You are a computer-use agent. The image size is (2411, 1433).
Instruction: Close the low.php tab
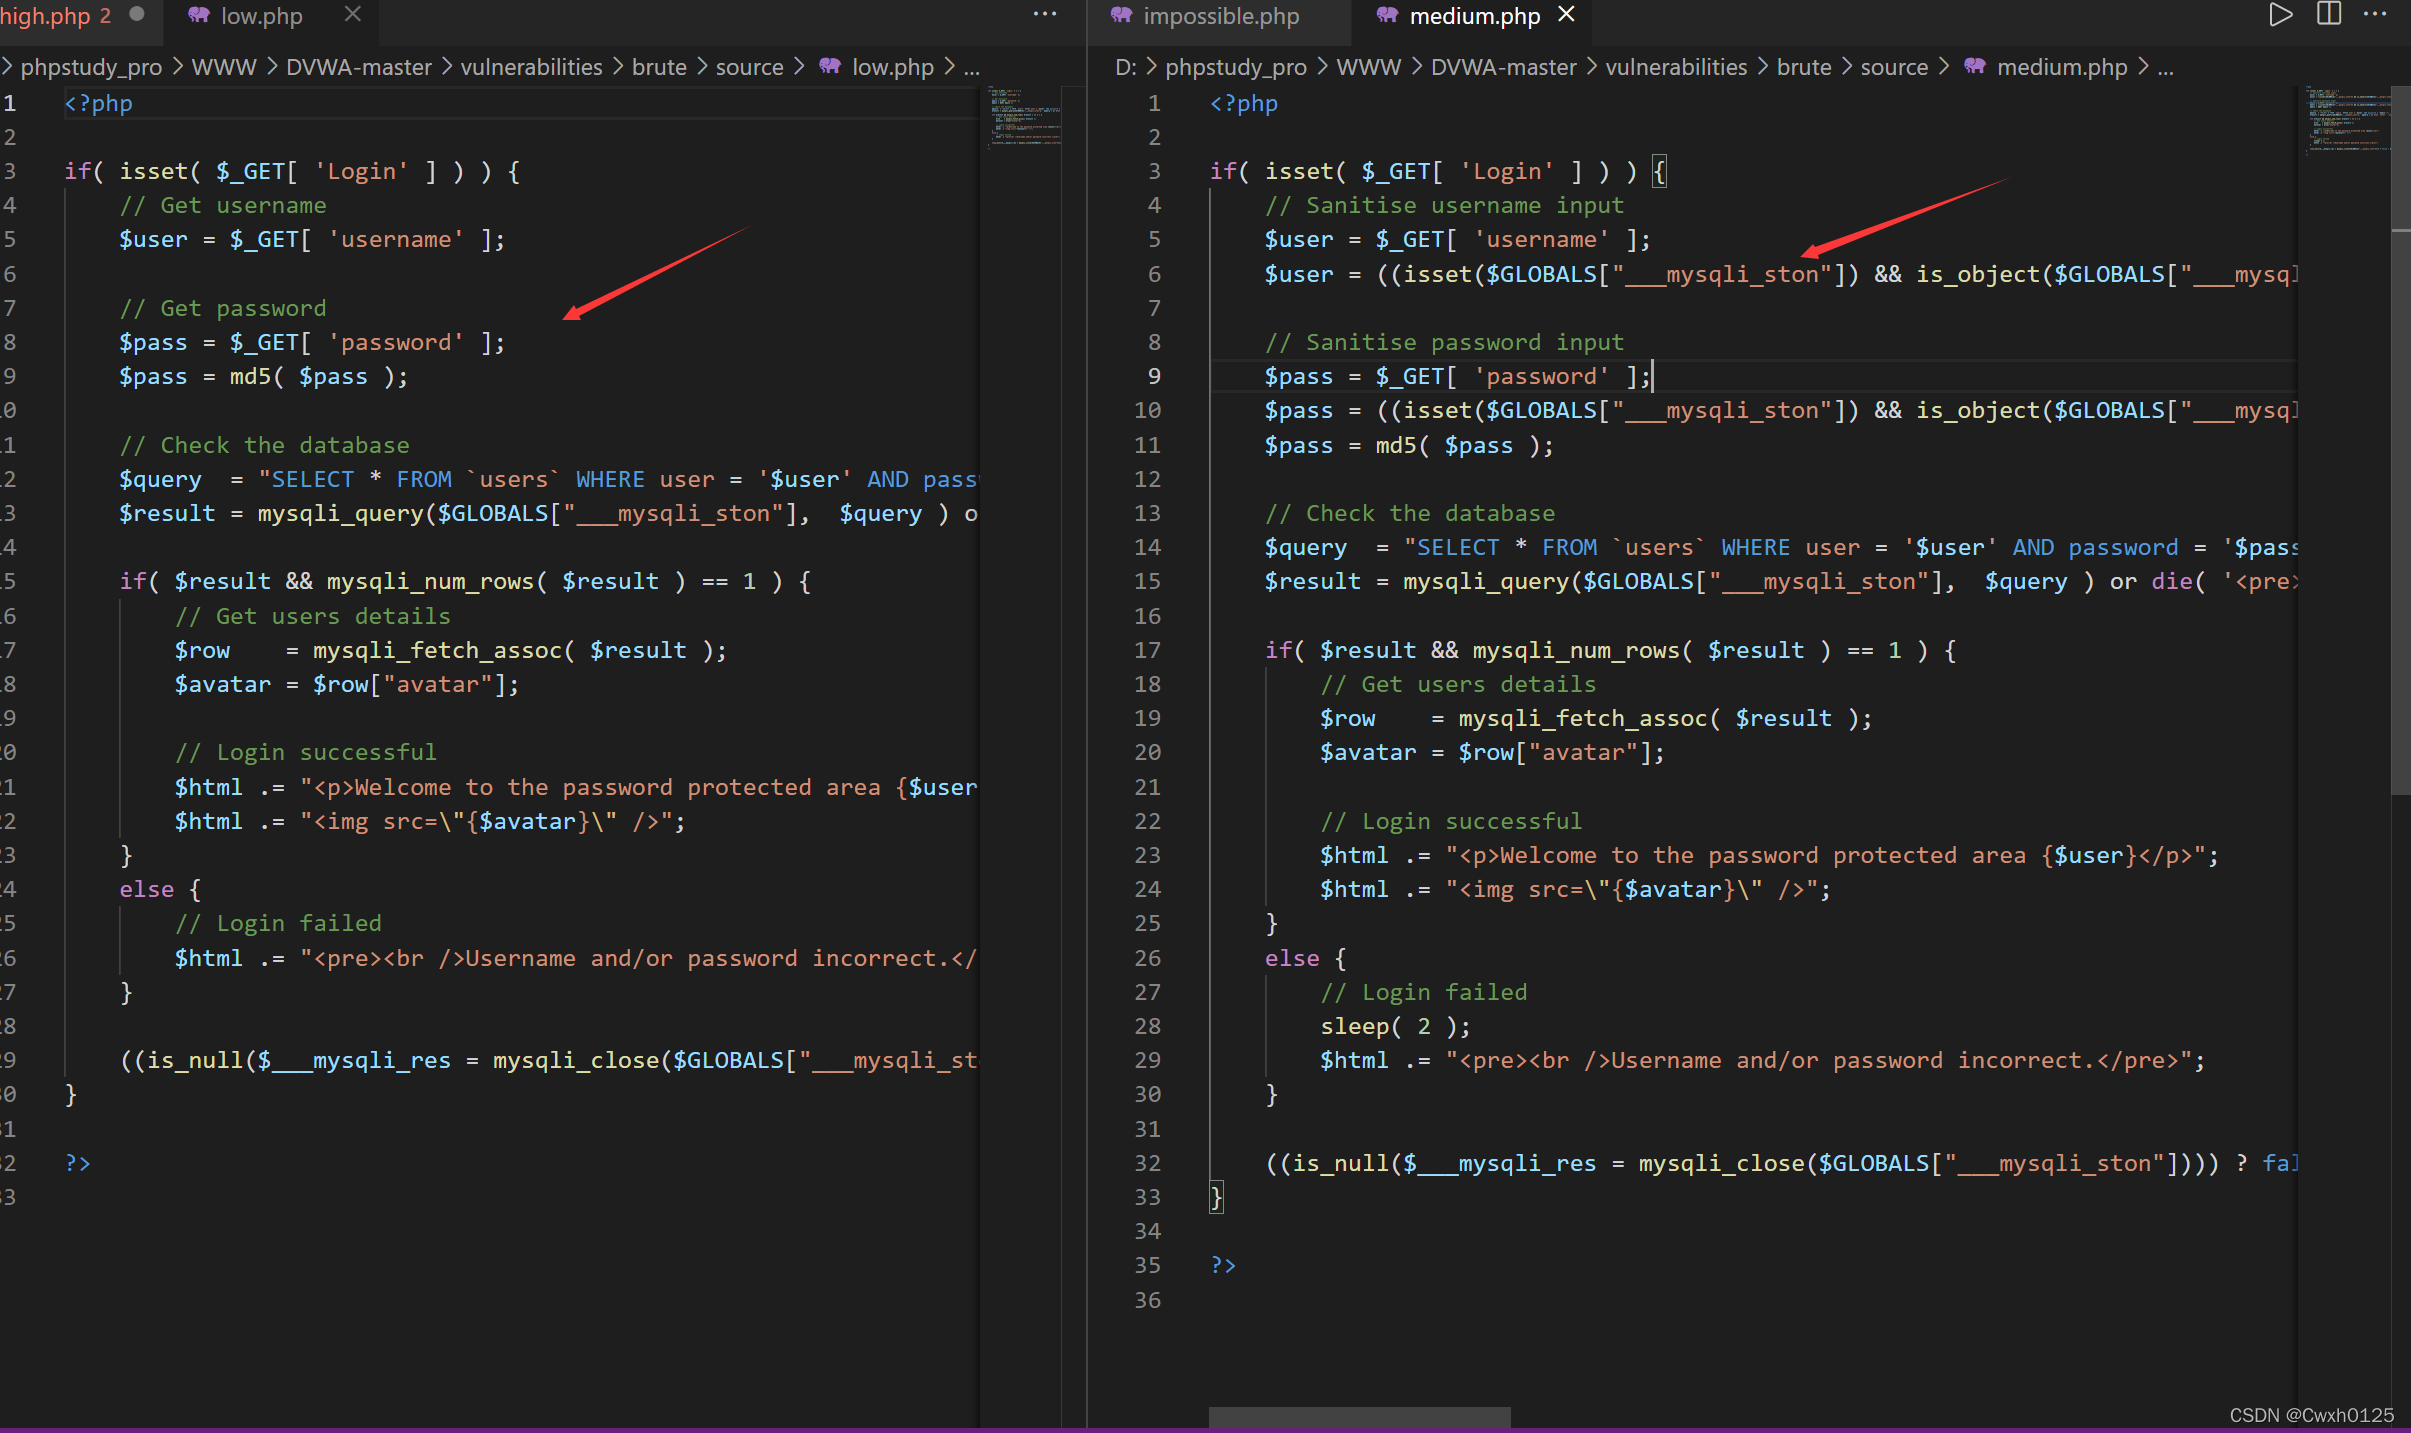coord(352,15)
